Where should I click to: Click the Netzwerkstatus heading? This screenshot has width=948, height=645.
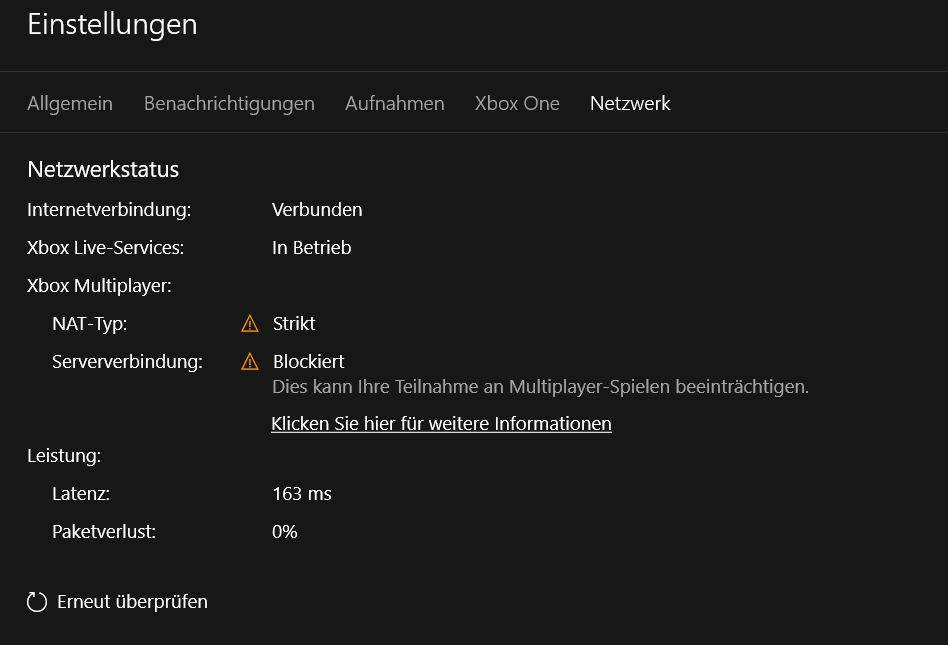[x=103, y=169]
